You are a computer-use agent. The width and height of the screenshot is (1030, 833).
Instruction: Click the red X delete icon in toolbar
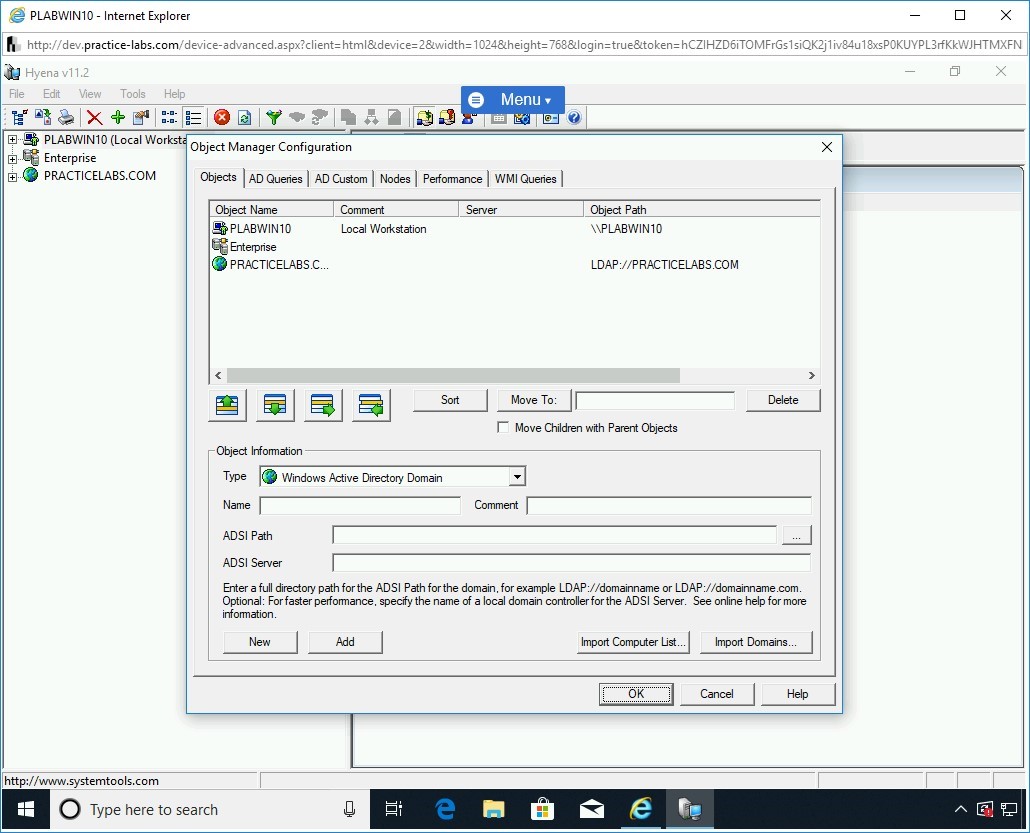pyautogui.click(x=94, y=118)
